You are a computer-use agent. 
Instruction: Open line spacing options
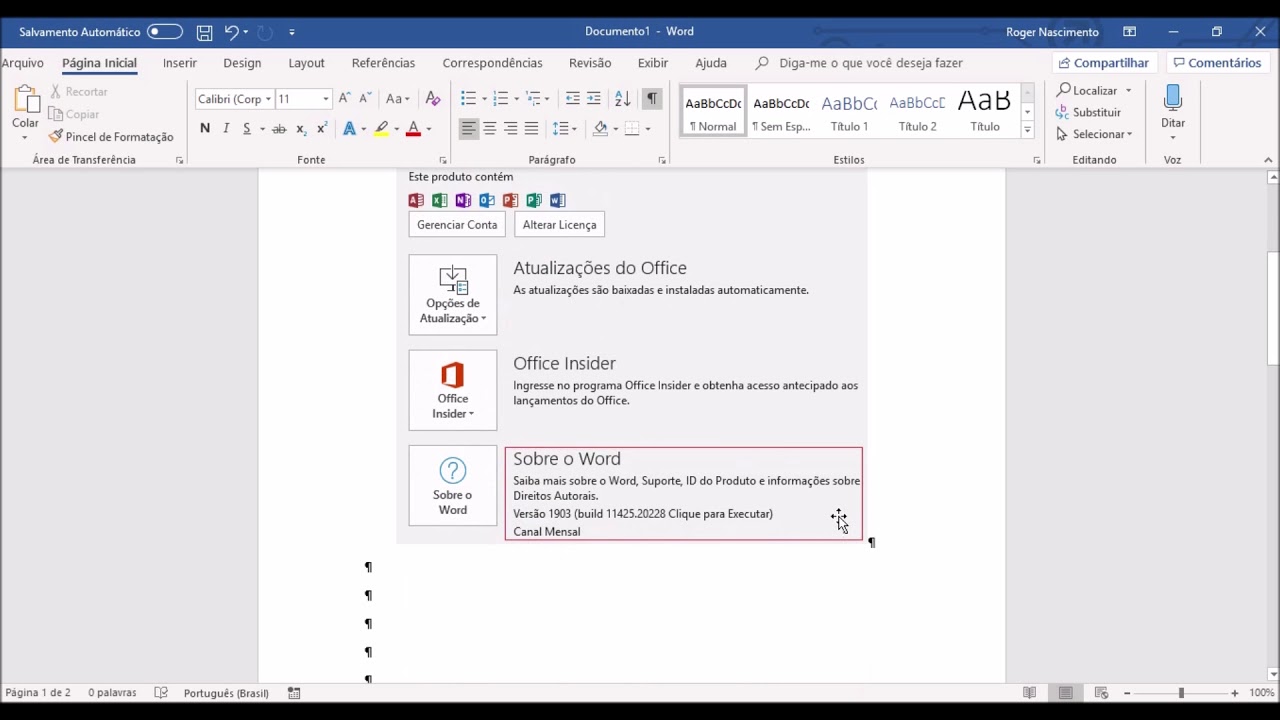564,128
